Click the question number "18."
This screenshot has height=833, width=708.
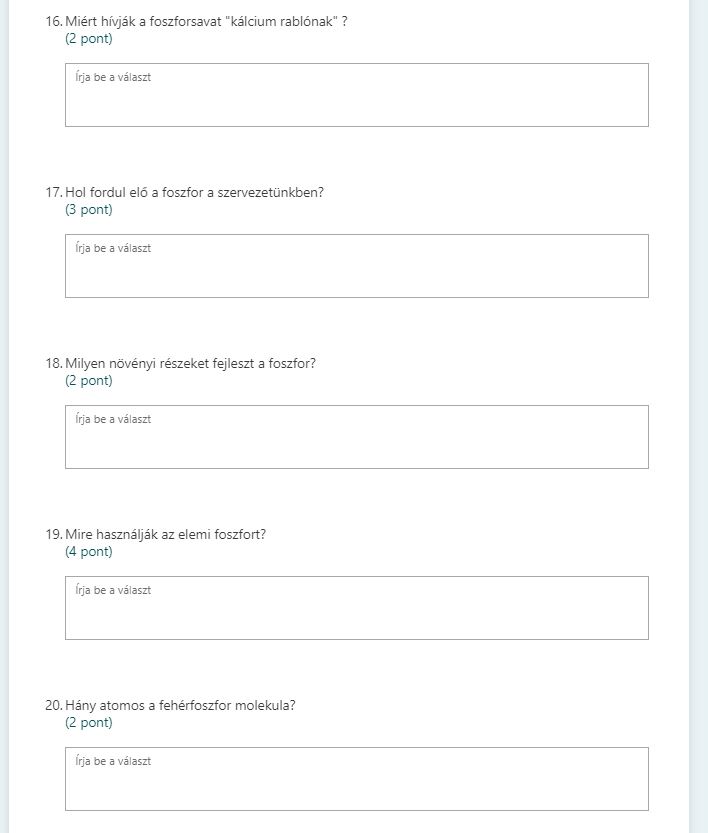54,363
